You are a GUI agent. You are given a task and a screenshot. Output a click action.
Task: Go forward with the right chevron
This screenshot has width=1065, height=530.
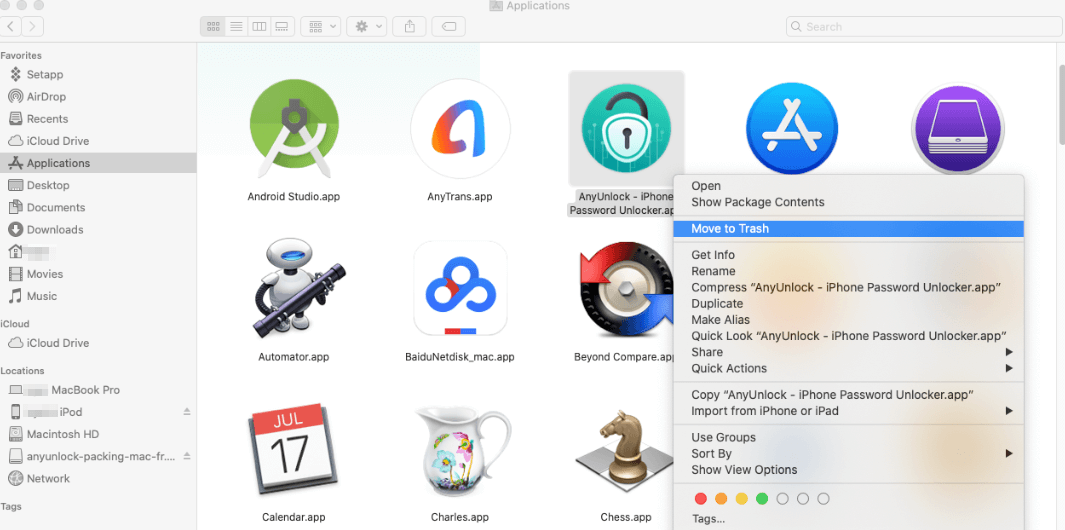33,26
